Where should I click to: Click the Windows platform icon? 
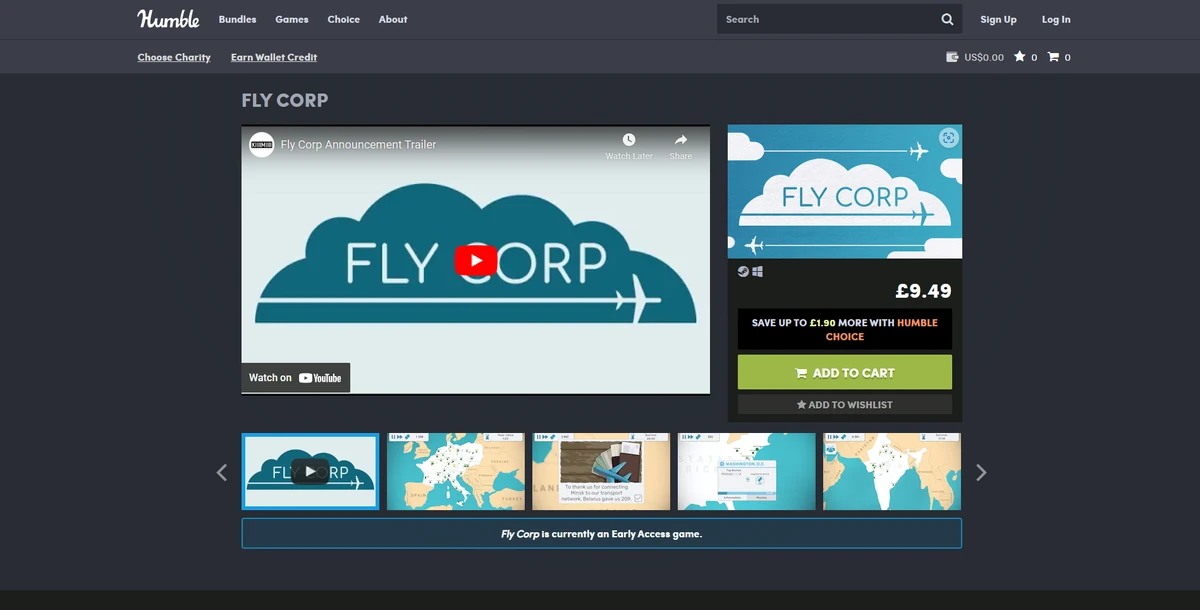point(757,270)
